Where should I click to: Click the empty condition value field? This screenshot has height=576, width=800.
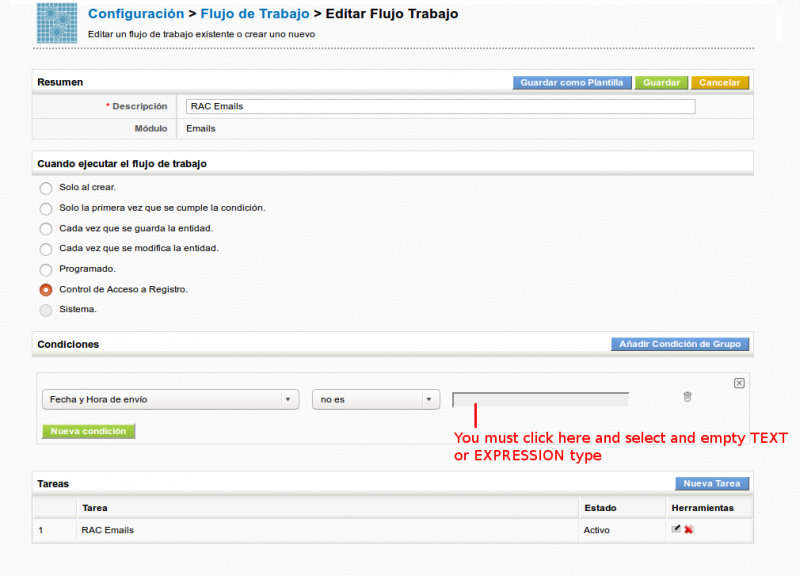click(540, 400)
